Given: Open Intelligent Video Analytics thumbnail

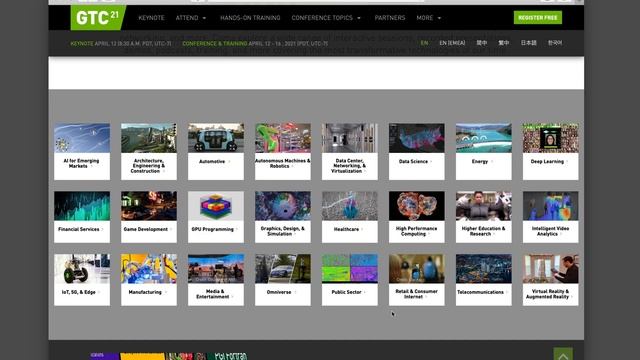Looking at the screenshot, I should [551, 206].
